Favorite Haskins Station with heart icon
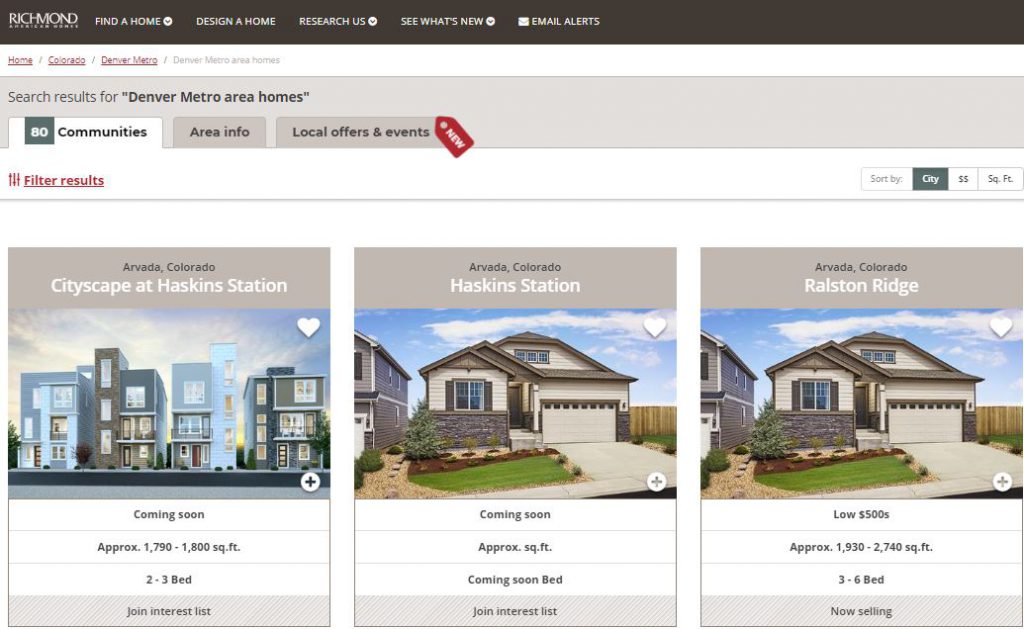The image size is (1024, 629). pyautogui.click(x=655, y=327)
